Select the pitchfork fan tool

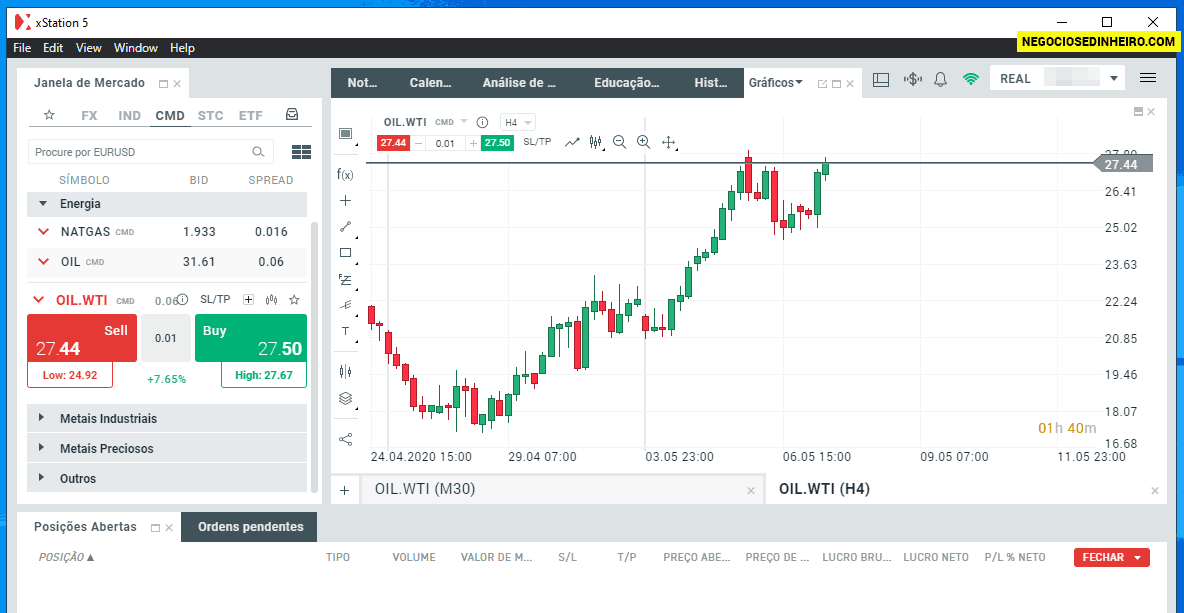pyautogui.click(x=345, y=305)
